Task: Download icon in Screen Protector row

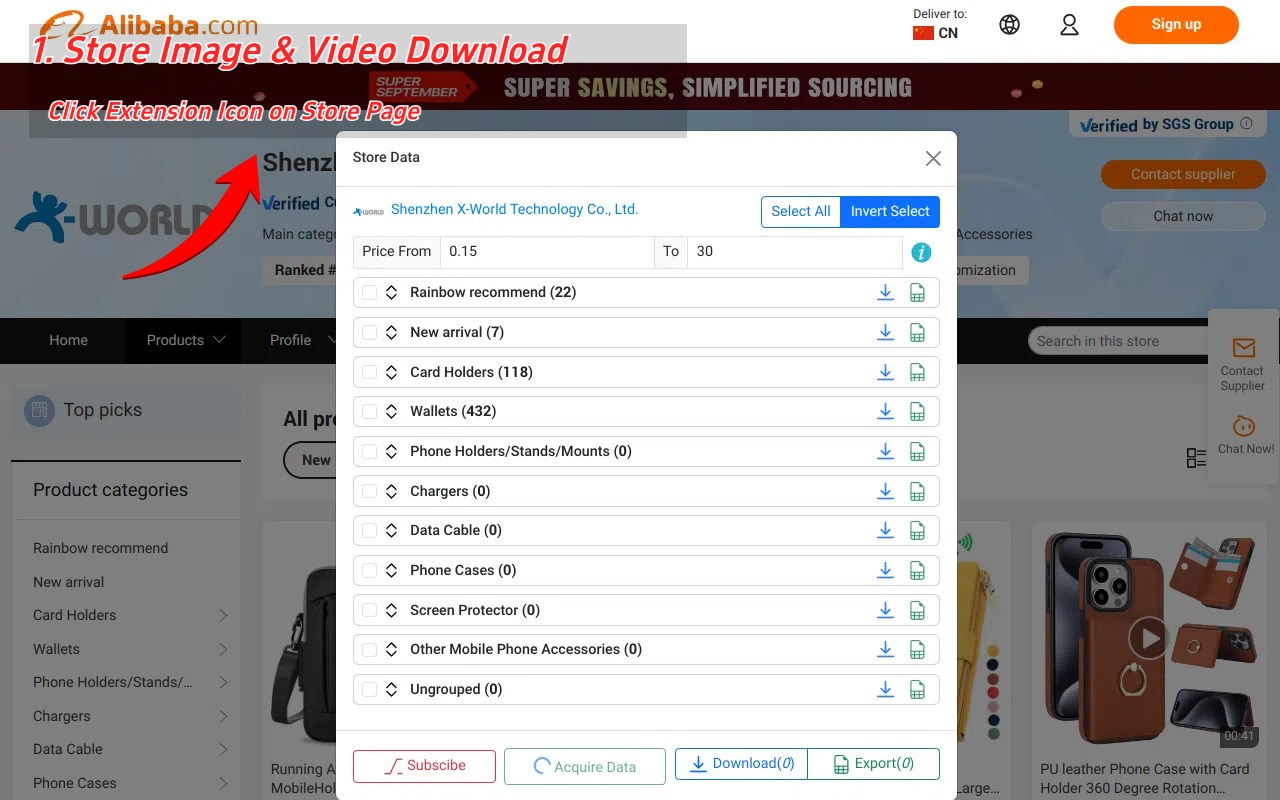Action: coord(885,610)
